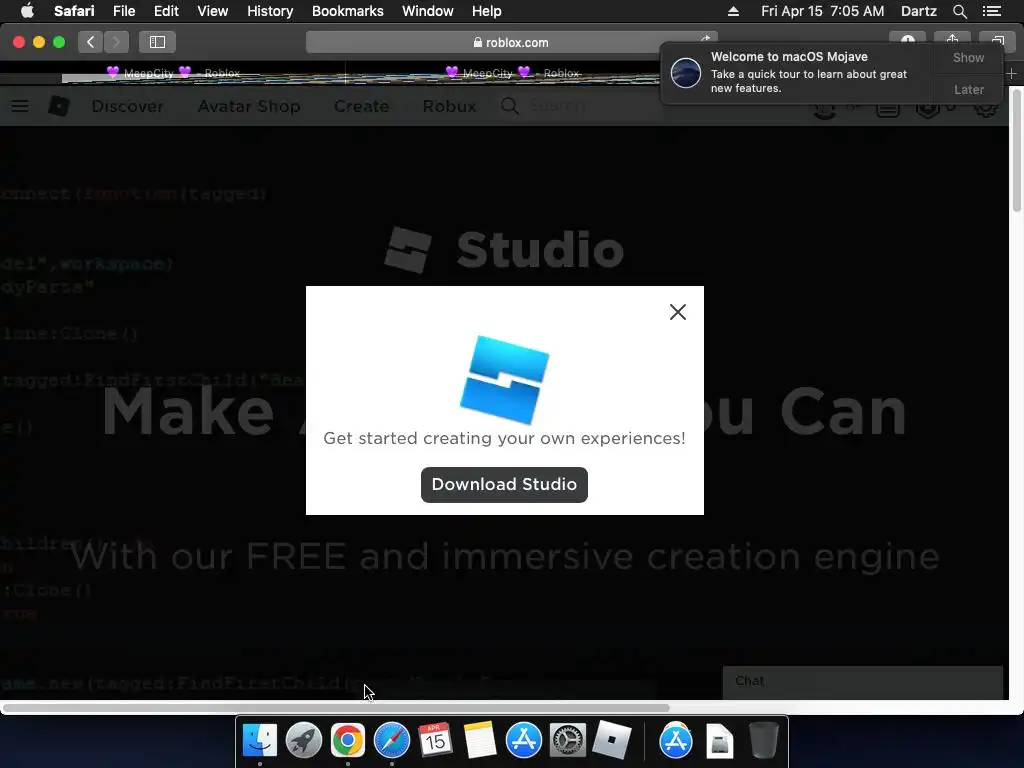1024x768 pixels.
Task: Open the Roblox hamburger menu
Action: [x=20, y=106]
